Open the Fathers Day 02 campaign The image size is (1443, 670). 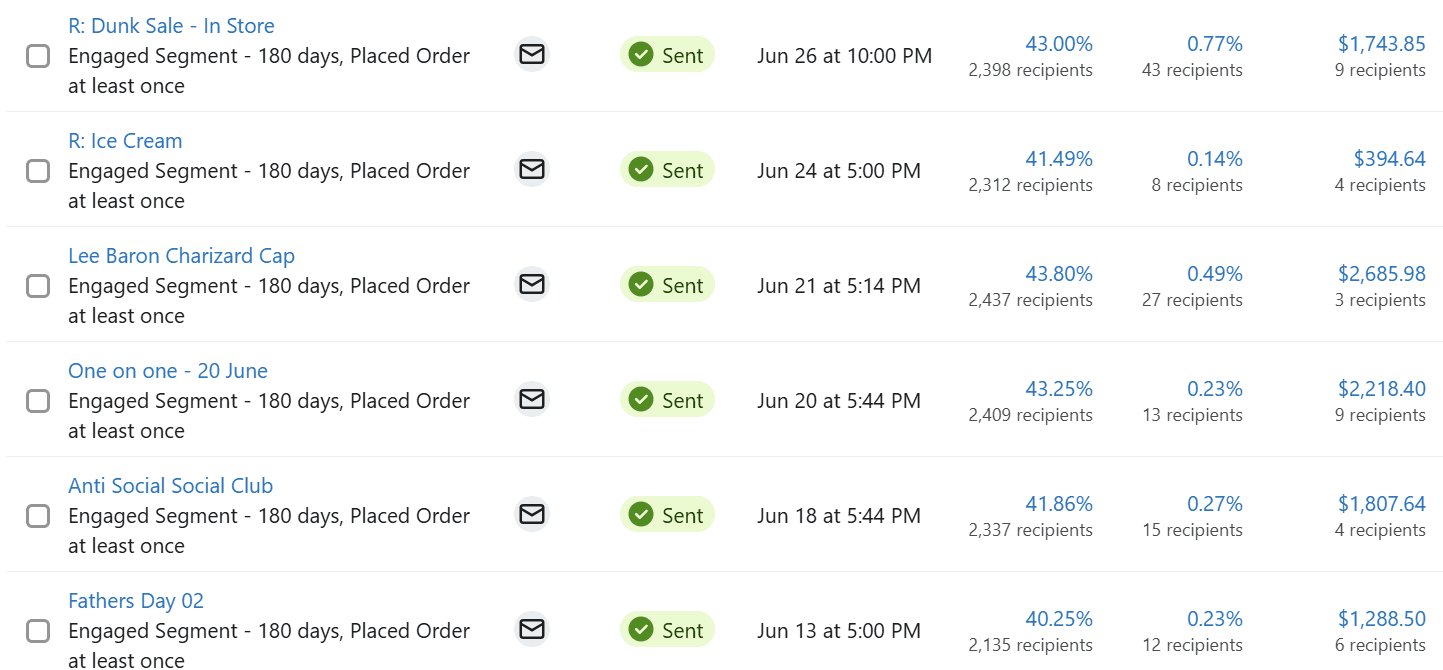[136, 600]
